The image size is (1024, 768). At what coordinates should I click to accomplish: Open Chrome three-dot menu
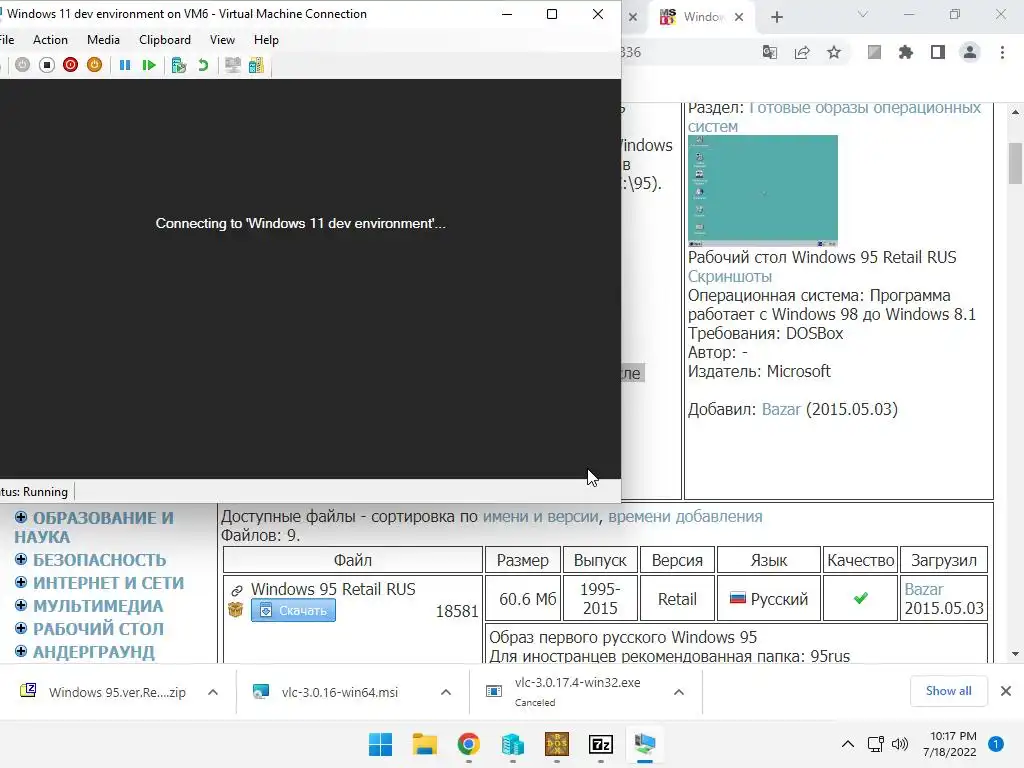click(x=1002, y=52)
